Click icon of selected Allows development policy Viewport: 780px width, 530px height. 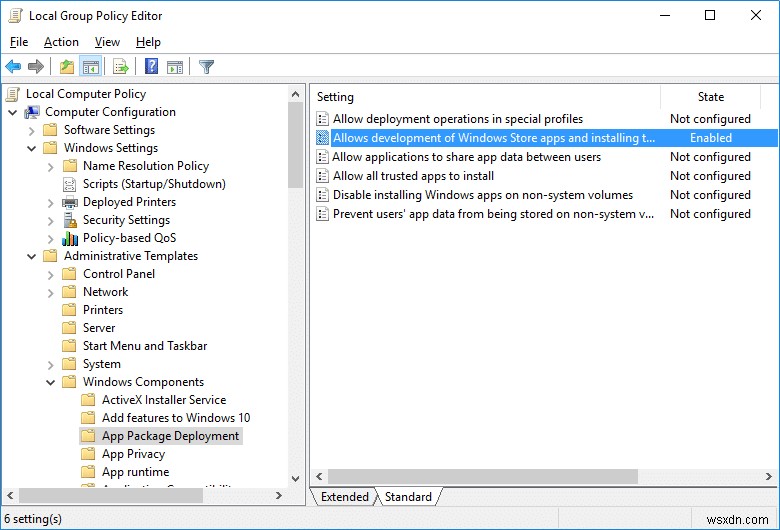322,138
